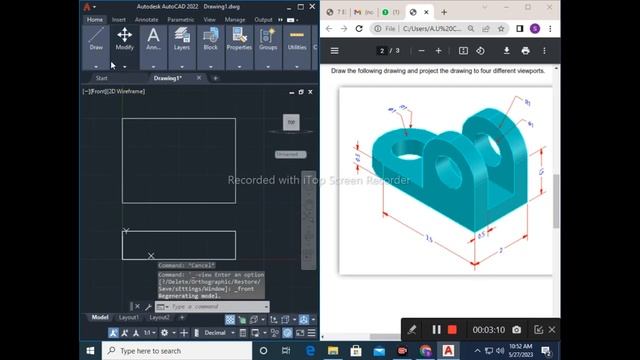
Task: Switch to the Parametric ribbon tab
Action: tap(181, 20)
